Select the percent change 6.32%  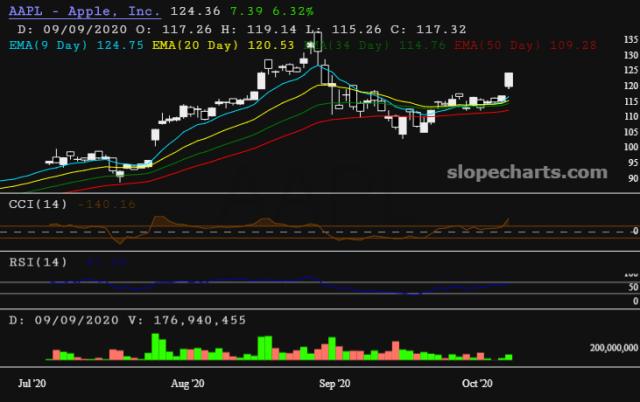(293, 11)
